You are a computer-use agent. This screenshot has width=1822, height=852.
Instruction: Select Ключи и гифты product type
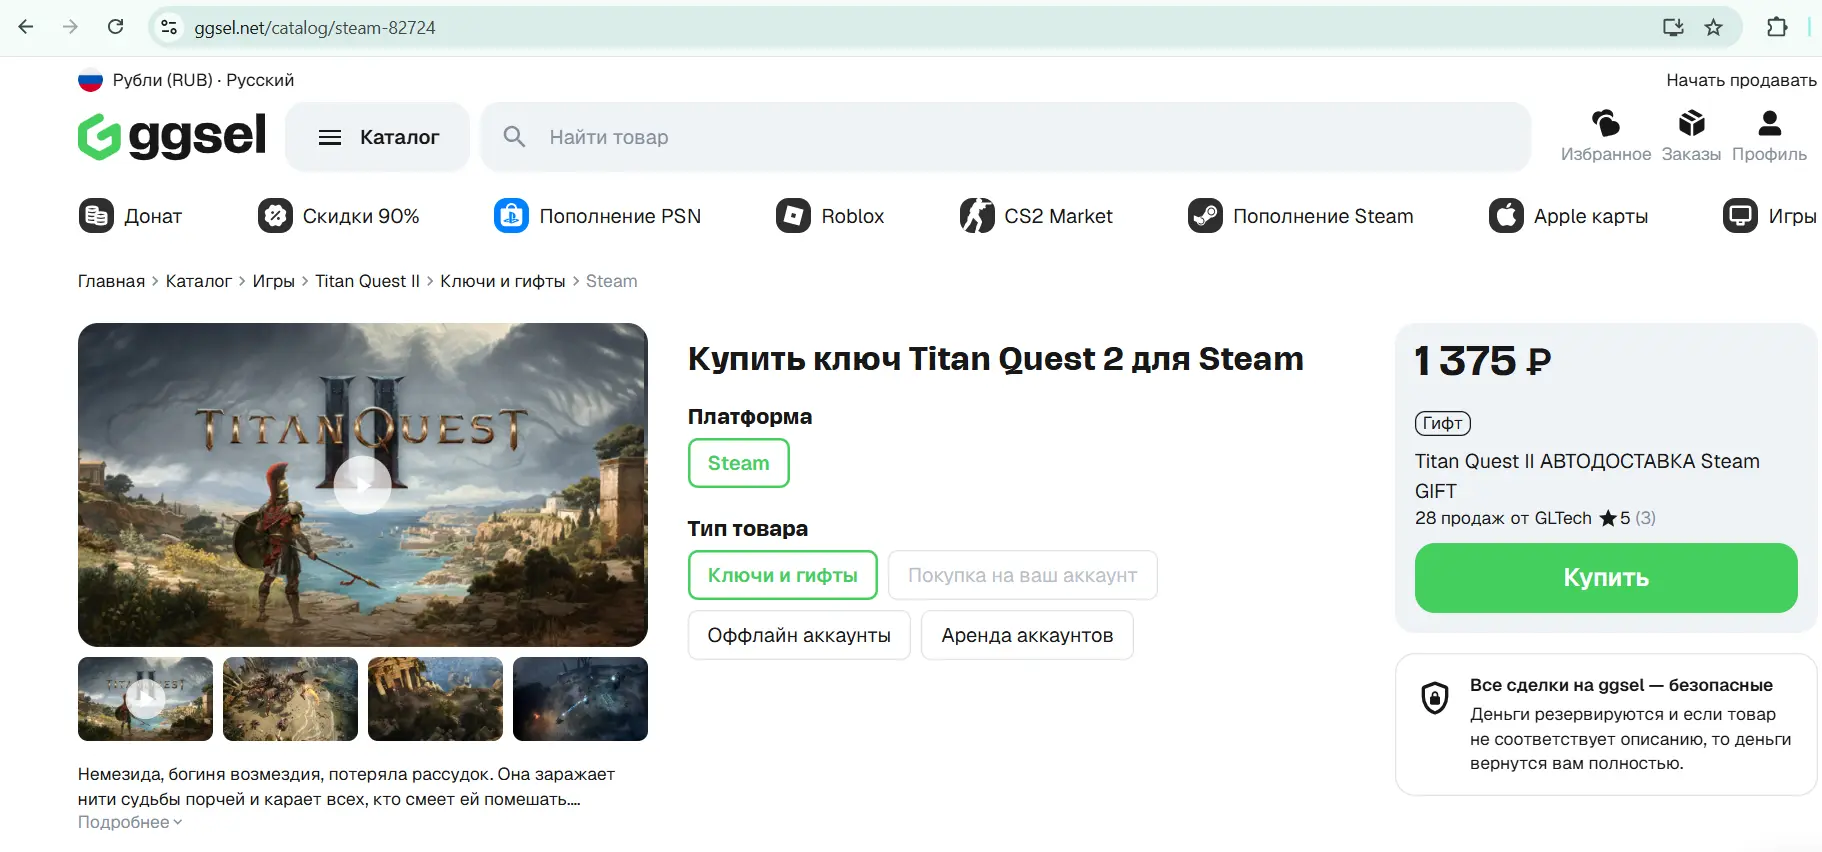(x=783, y=575)
